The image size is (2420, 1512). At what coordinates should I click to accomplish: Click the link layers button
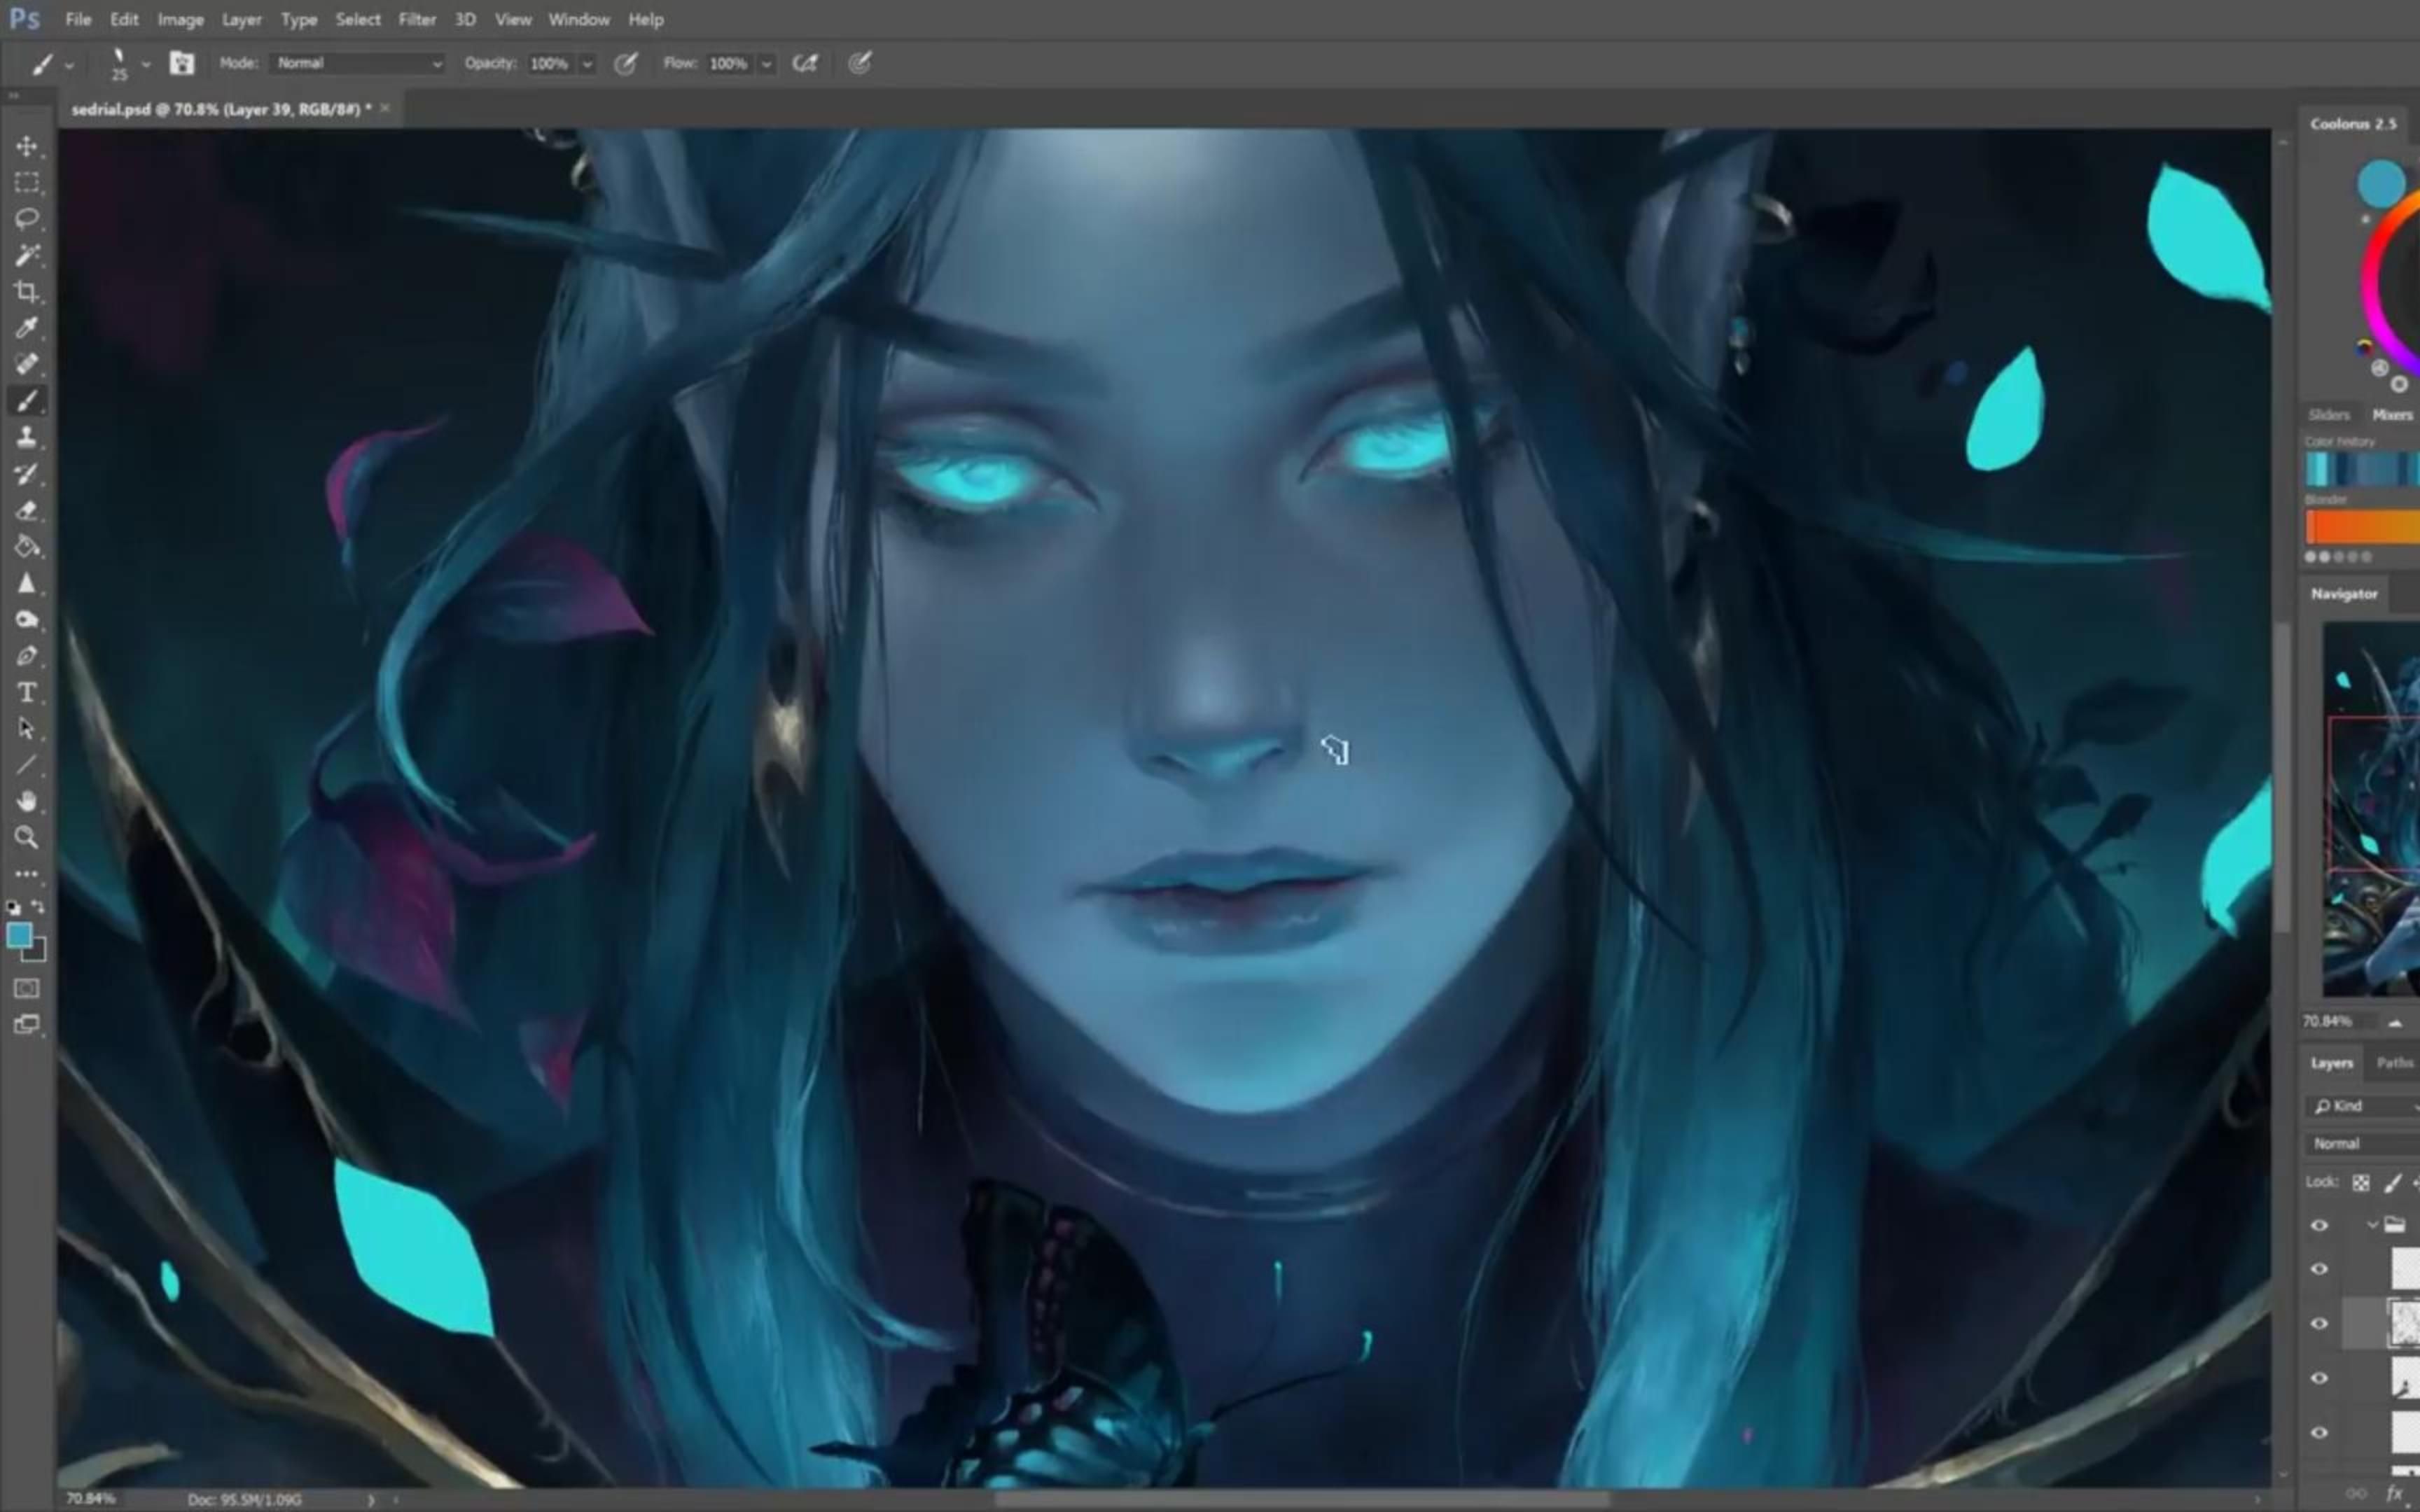tap(2358, 1494)
